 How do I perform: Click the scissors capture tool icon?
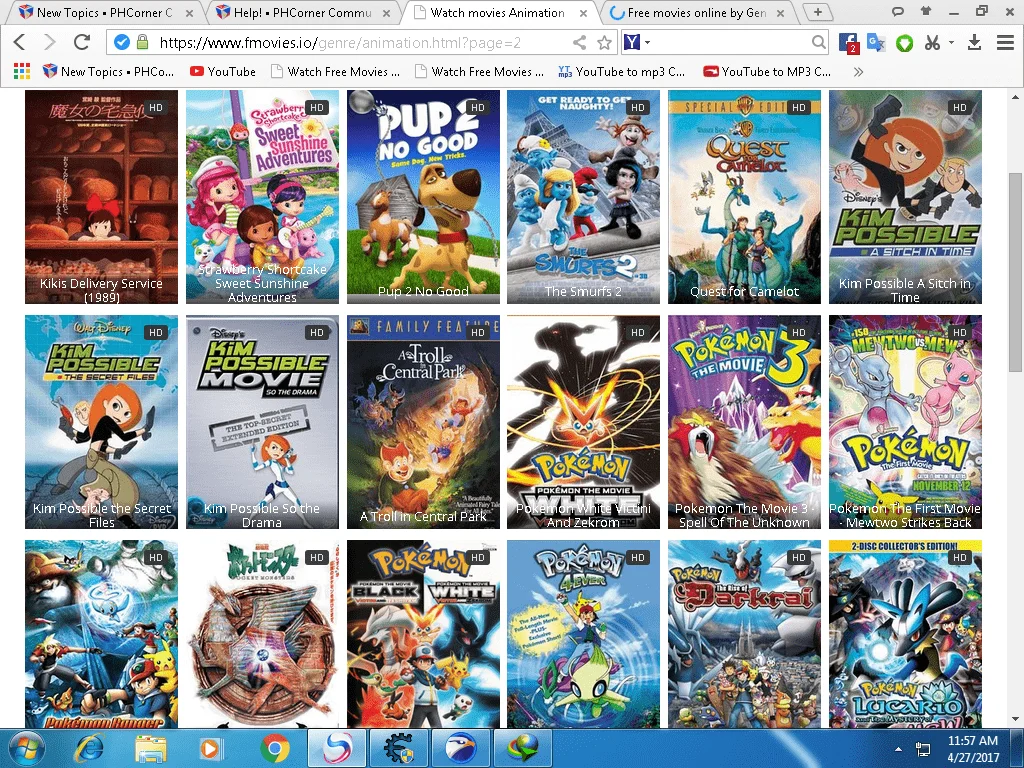click(x=933, y=42)
